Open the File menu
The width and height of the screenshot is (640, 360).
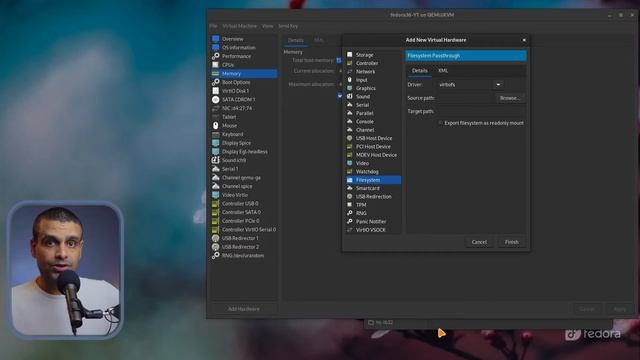click(x=213, y=26)
